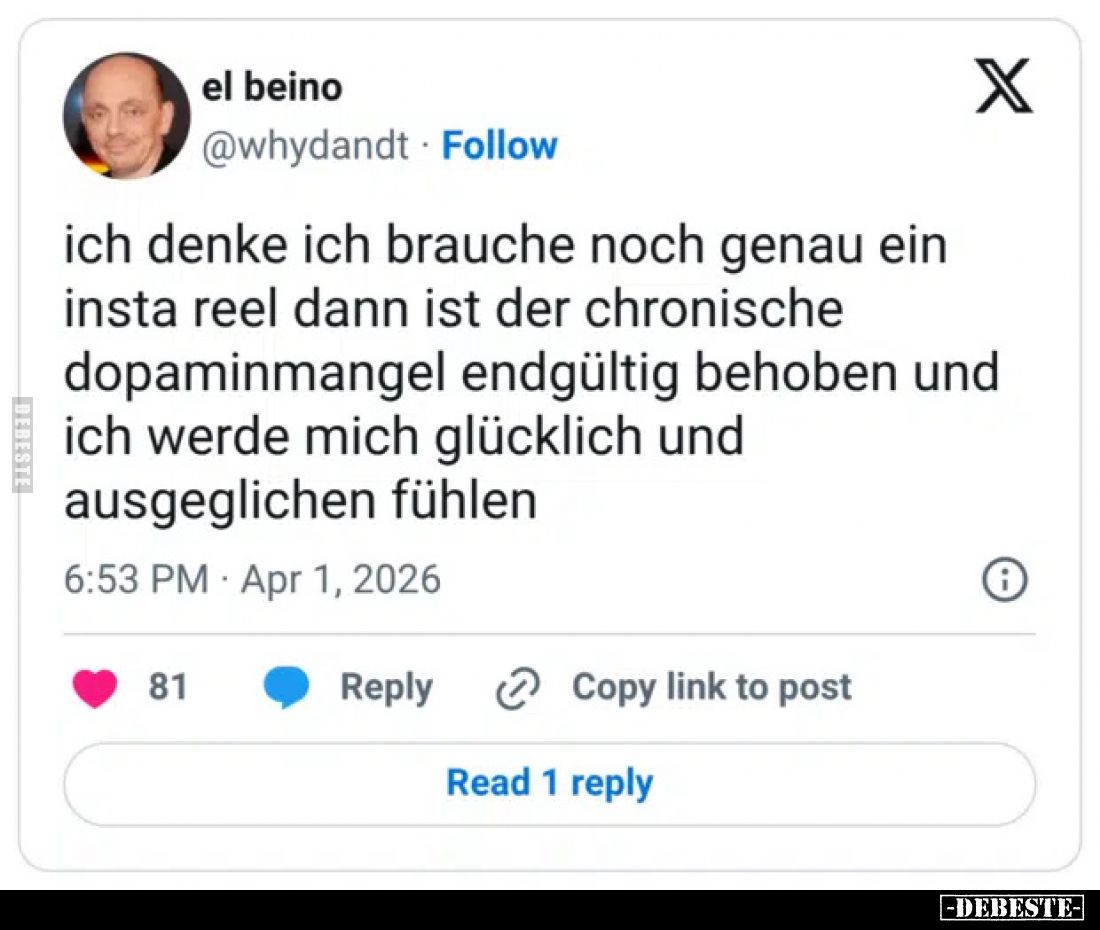Click the Follow link for @whydandt
The width and height of the screenshot is (1100, 930).
[499, 145]
